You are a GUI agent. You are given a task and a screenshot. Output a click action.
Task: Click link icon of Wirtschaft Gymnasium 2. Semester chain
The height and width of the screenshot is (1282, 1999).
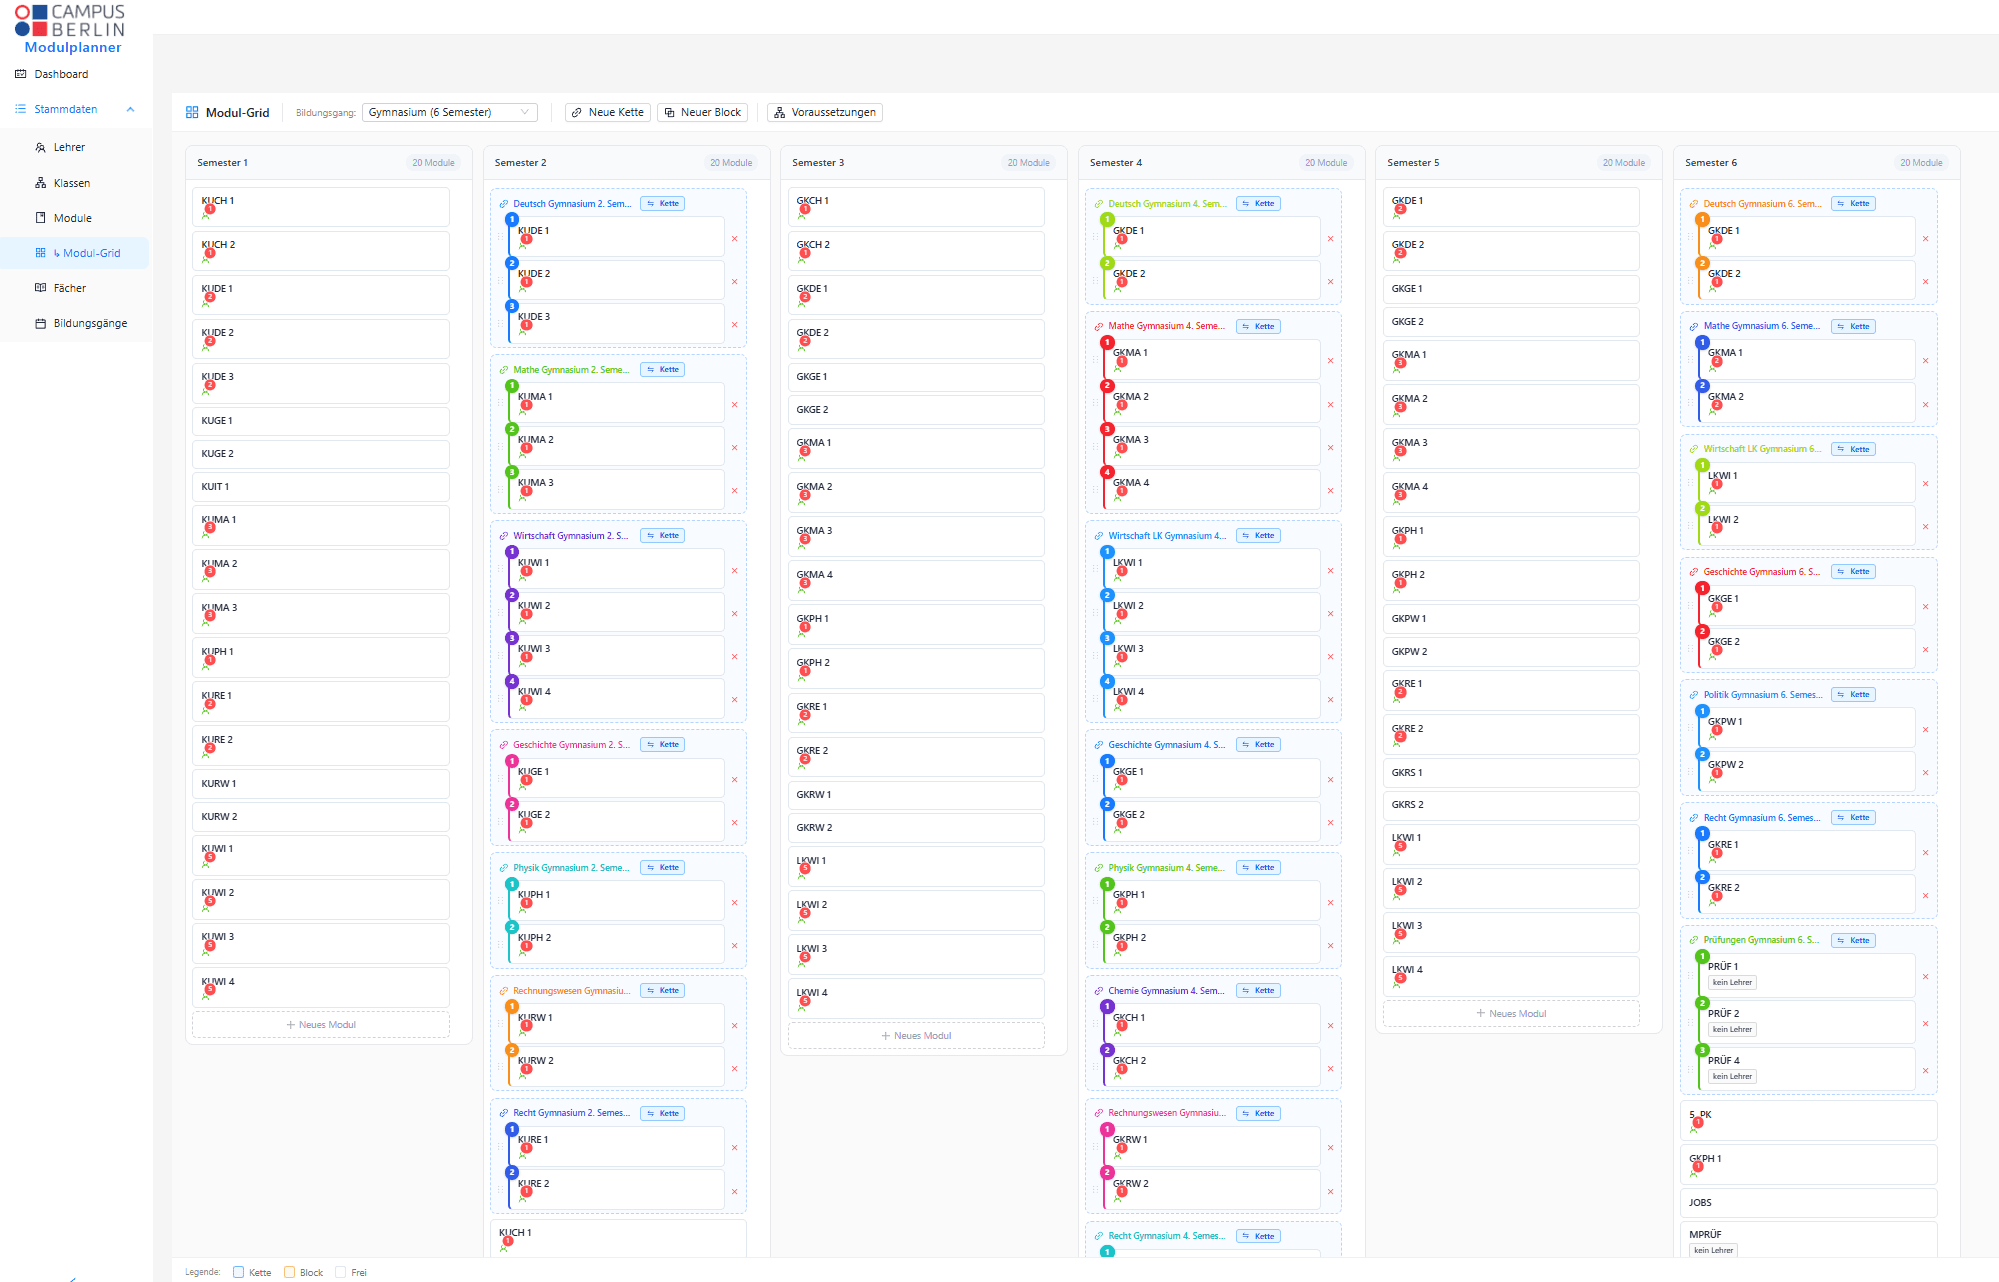point(504,536)
